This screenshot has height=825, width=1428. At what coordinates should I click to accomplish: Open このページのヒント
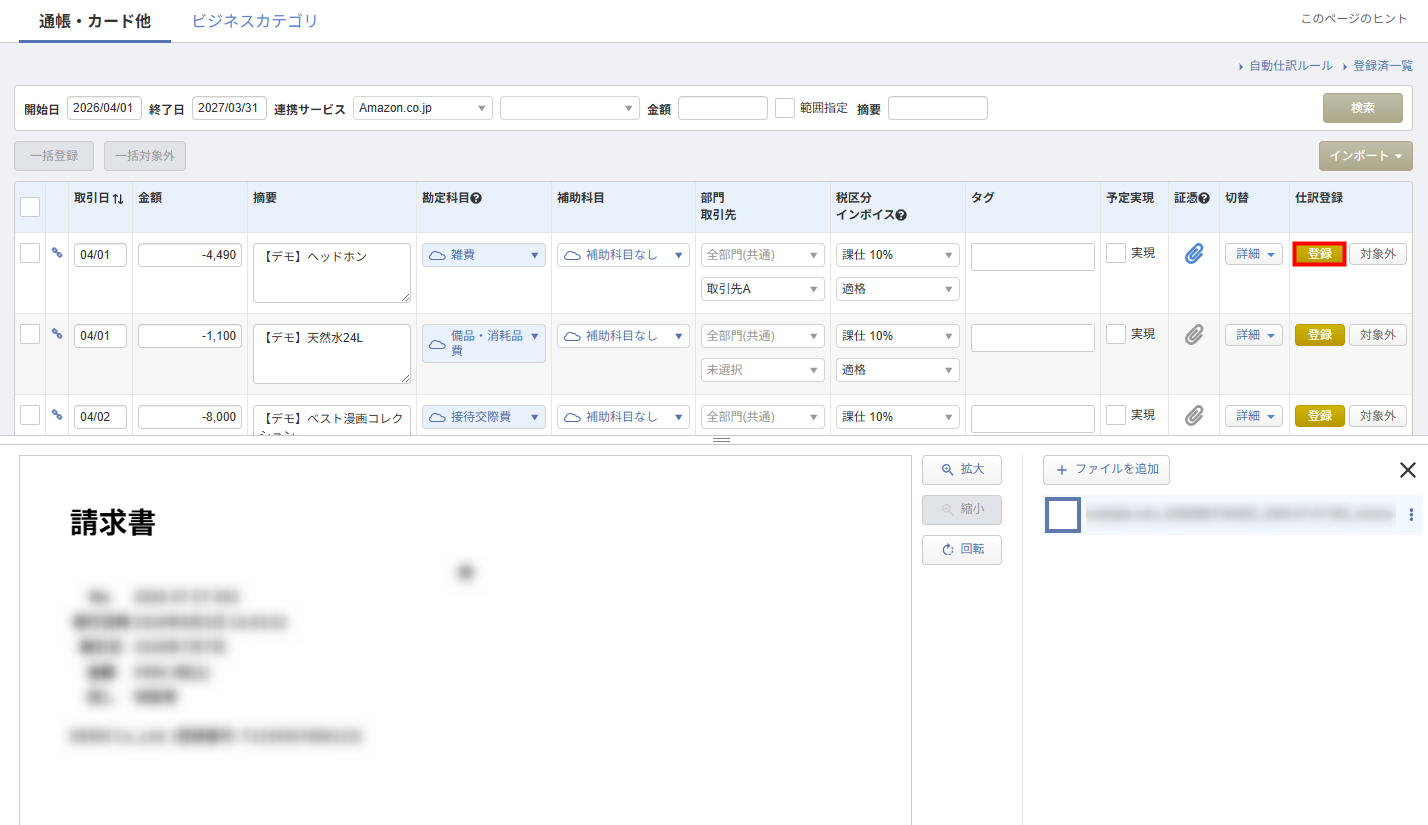[1354, 19]
